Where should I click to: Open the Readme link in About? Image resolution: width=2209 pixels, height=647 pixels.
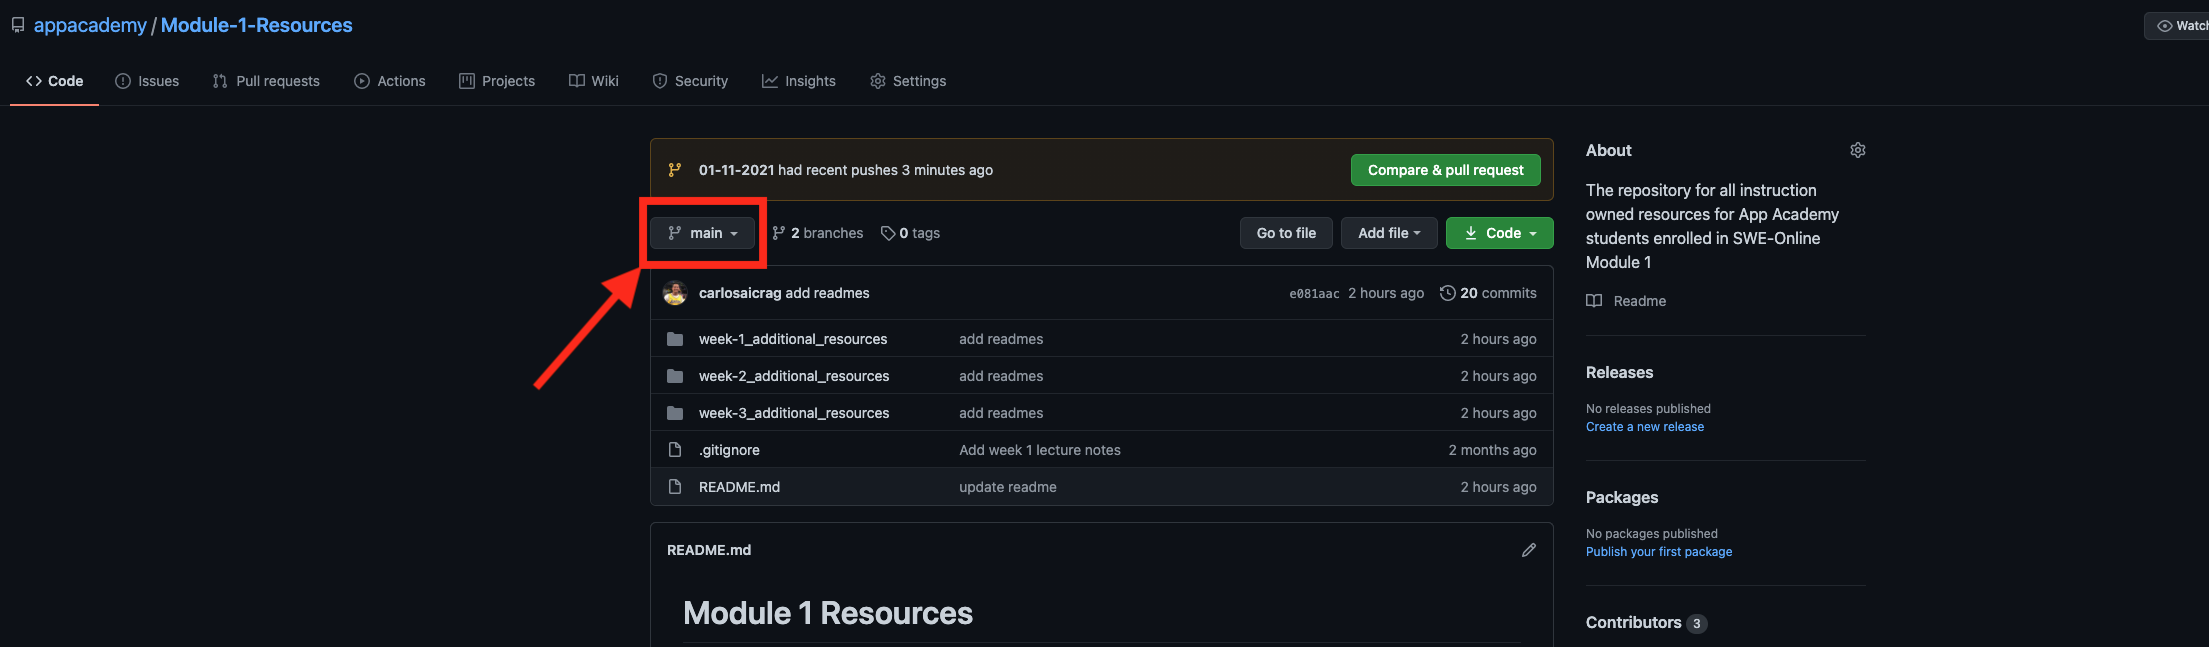pyautogui.click(x=1640, y=301)
